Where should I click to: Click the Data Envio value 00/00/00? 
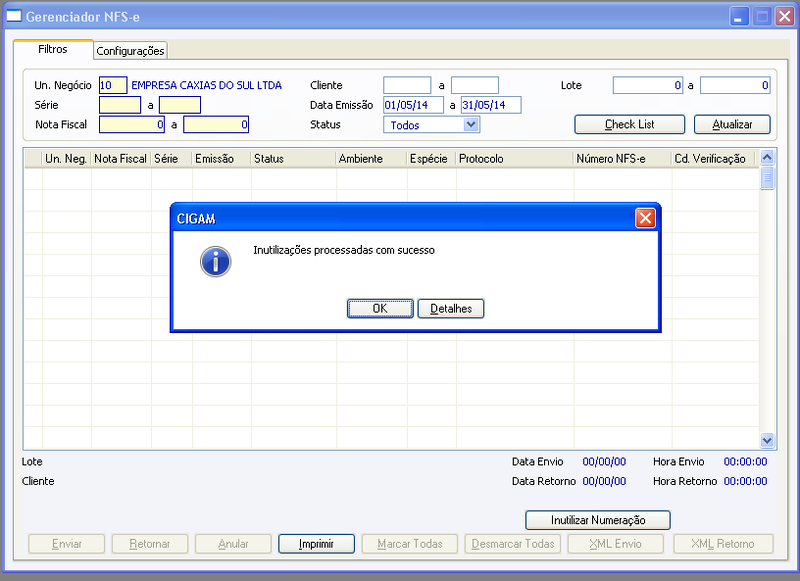coord(604,462)
